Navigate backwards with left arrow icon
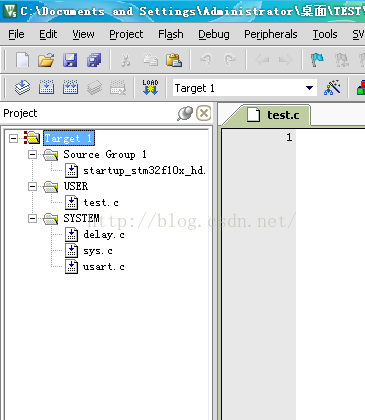 coord(262,60)
